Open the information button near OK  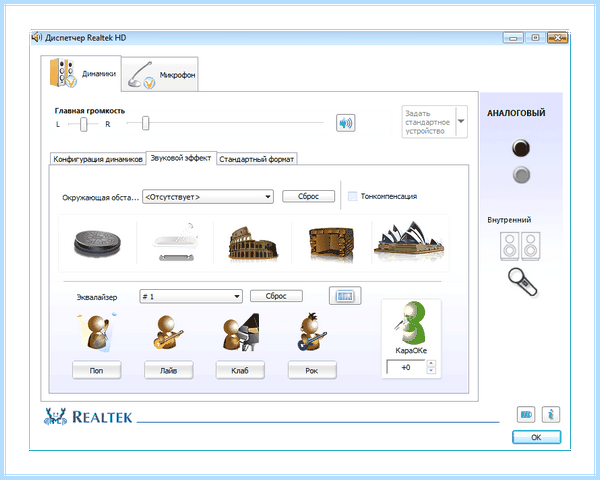[551, 414]
